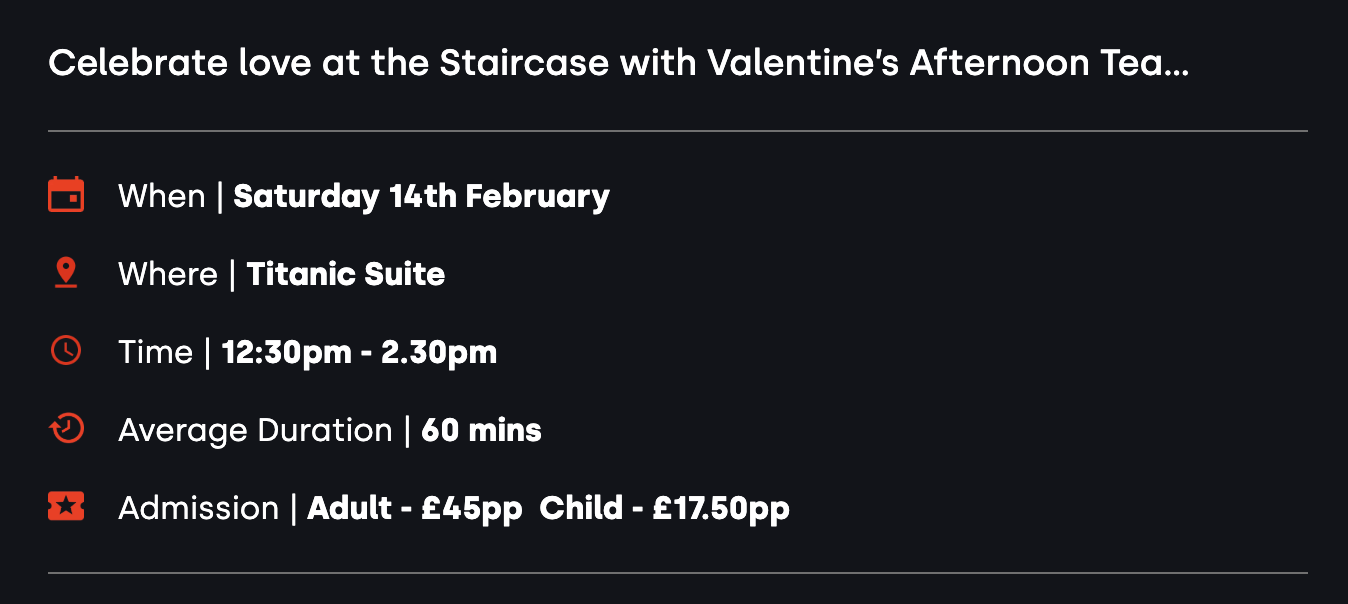
Task: Open the Titanic Suite venue text
Action: [346, 274]
